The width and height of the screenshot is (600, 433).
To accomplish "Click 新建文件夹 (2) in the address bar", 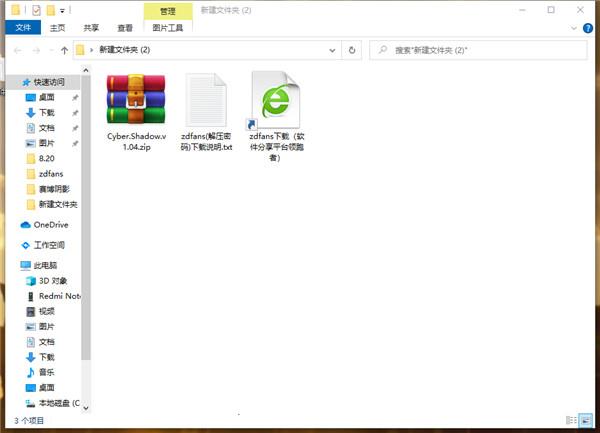I will tap(125, 50).
